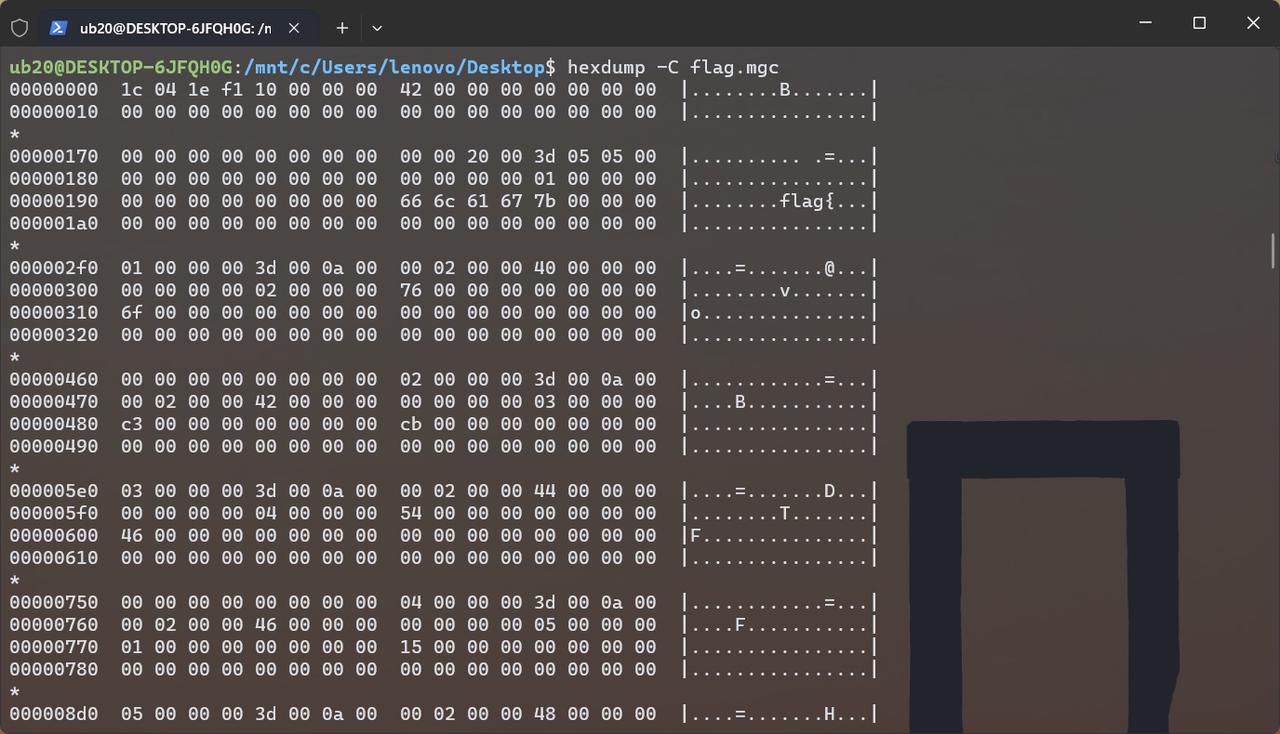Click the offset 00000460

(x=54, y=379)
